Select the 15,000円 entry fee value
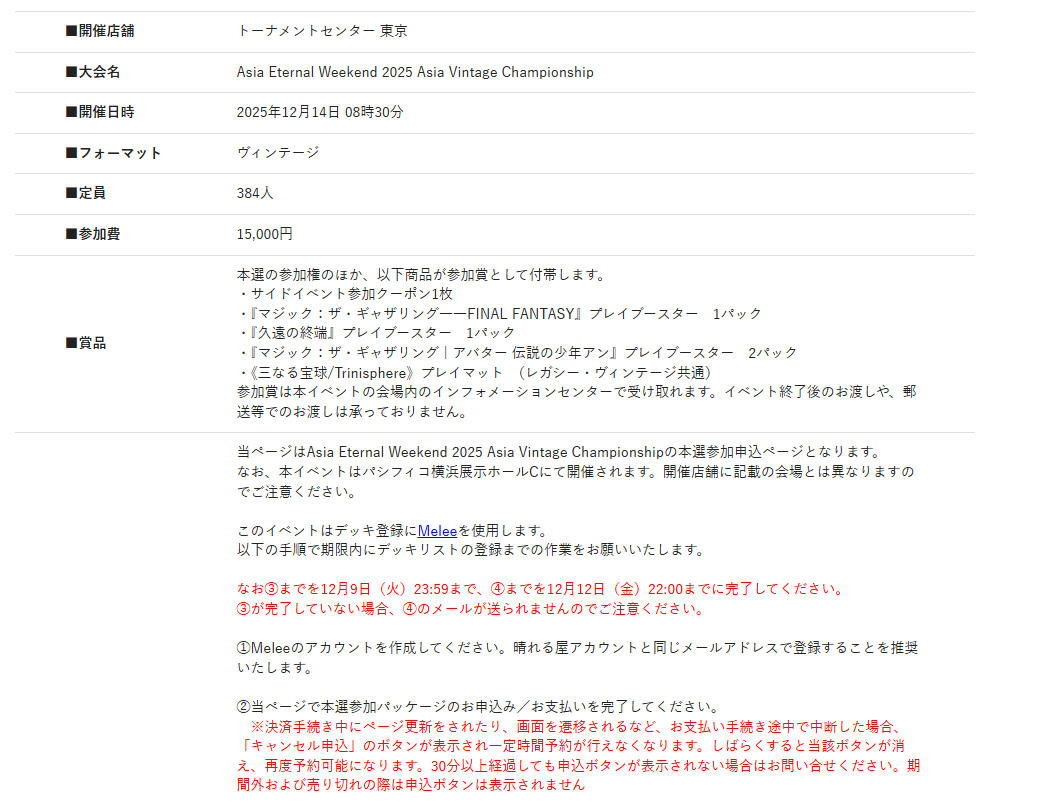Image resolution: width=1057 pixels, height=806 pixels. 265,234
